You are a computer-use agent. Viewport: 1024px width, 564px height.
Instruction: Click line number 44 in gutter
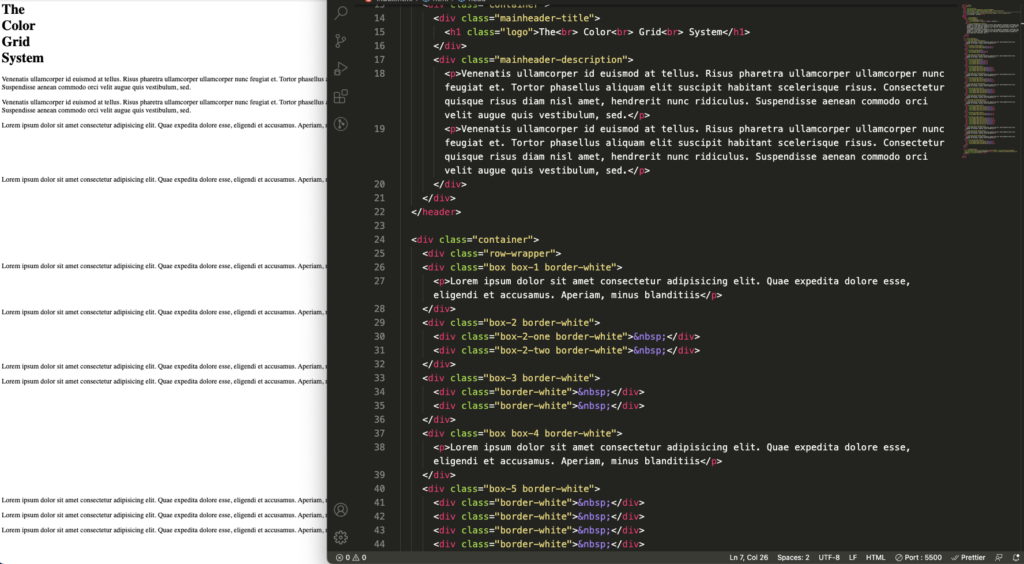[x=379, y=544]
